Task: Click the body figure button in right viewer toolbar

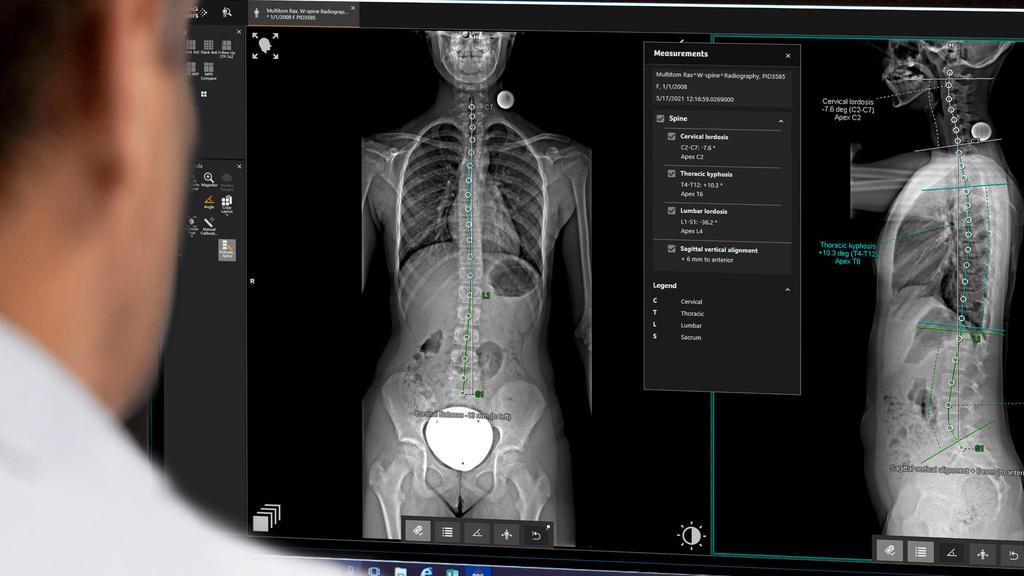Action: [982, 554]
